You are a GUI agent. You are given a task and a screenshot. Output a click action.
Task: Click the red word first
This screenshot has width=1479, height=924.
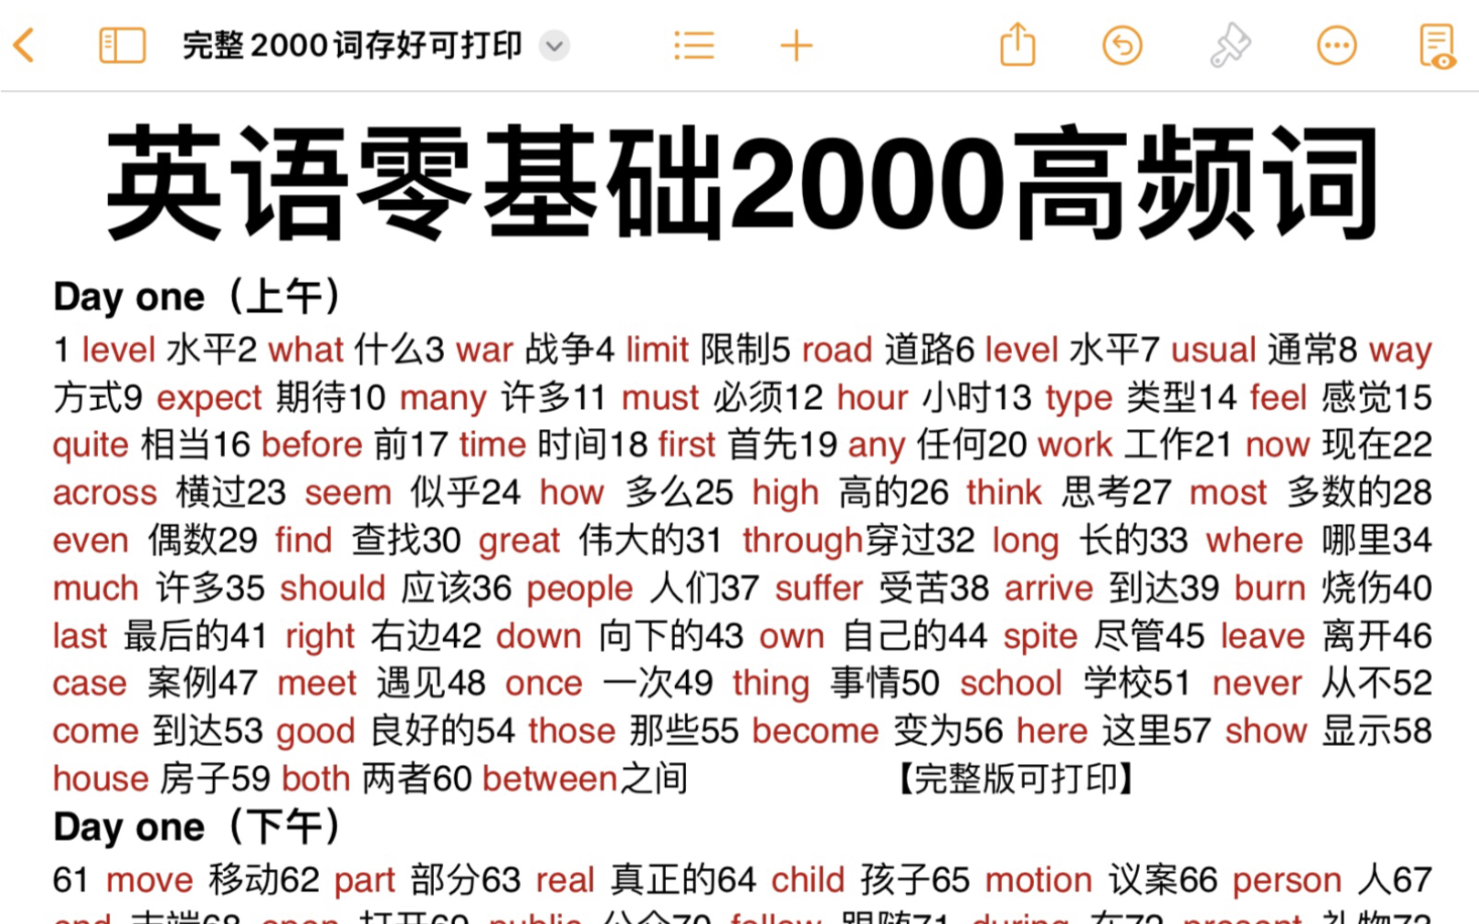tap(687, 445)
